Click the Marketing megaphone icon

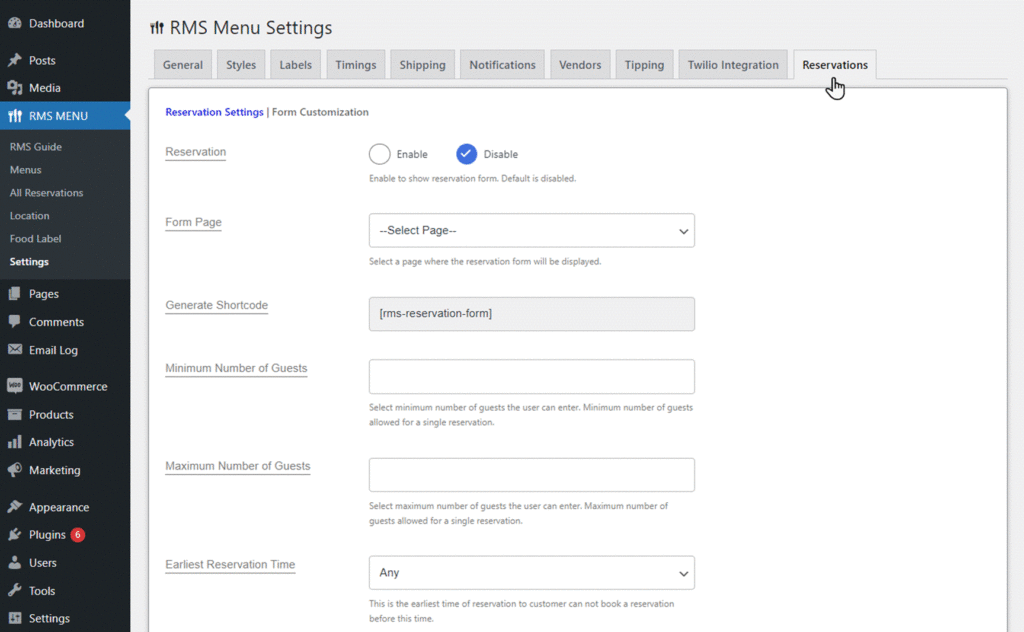point(14,470)
